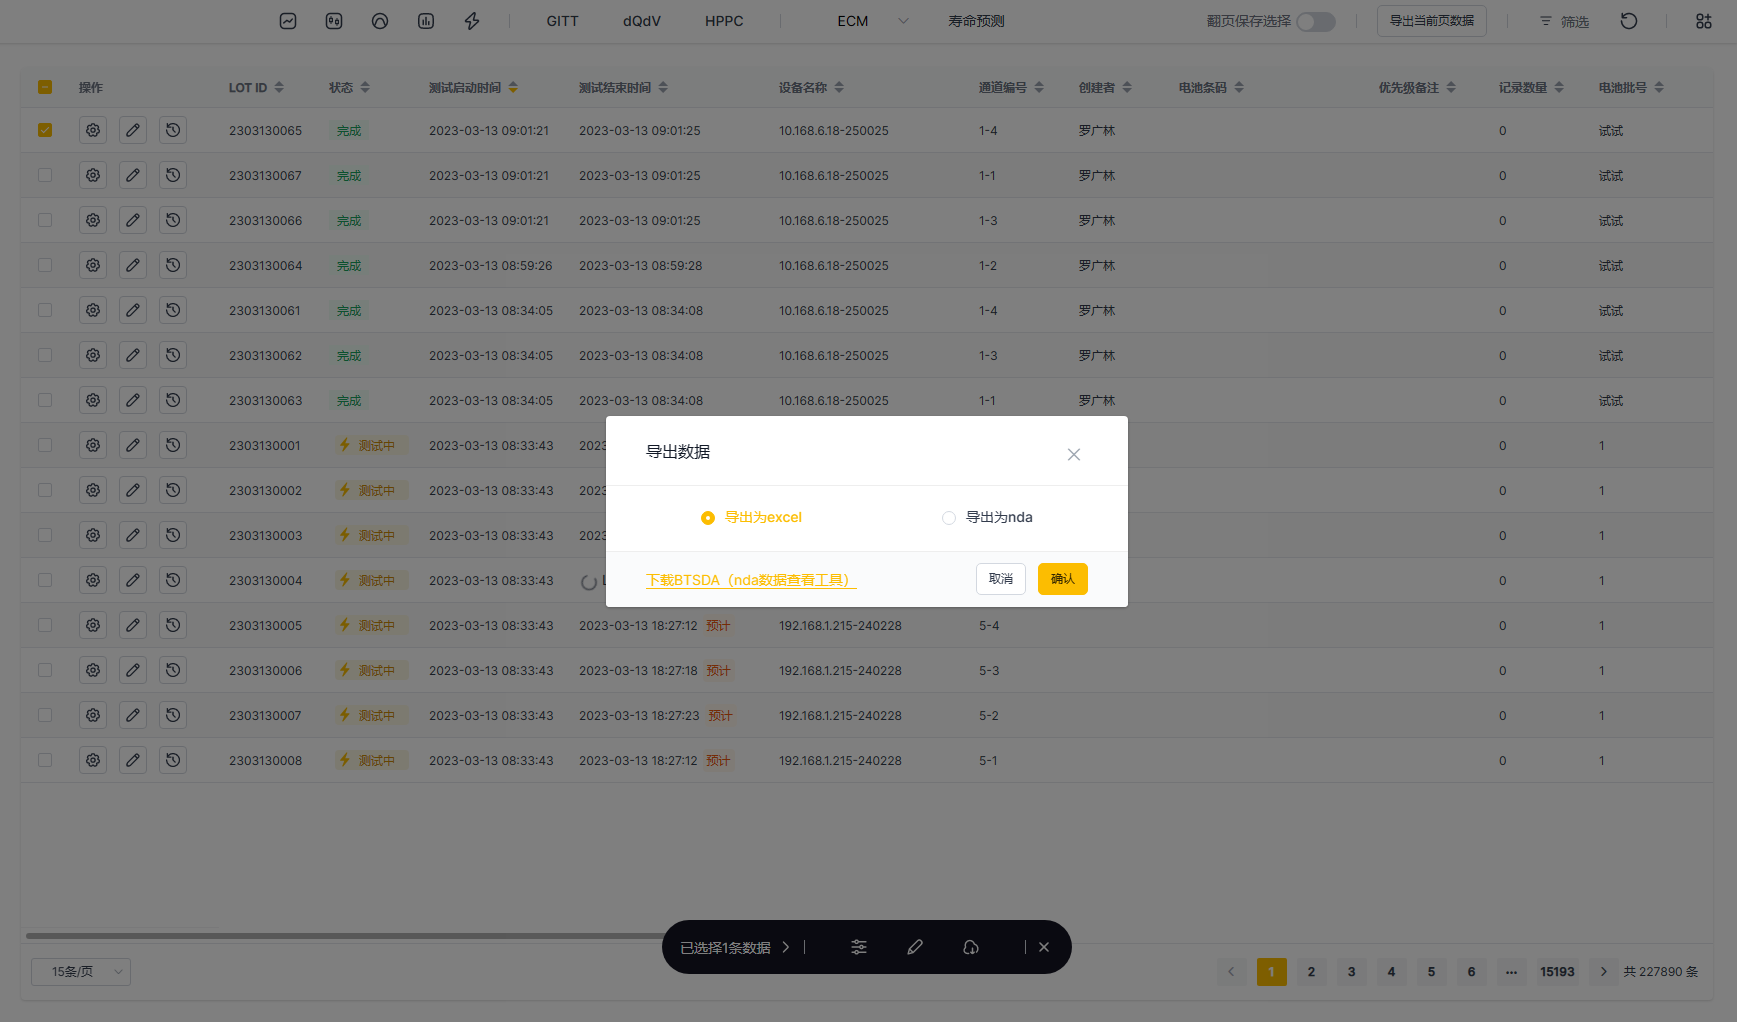This screenshot has width=1737, height=1022.
Task: Open the ECM dropdown arrow
Action: point(903,21)
